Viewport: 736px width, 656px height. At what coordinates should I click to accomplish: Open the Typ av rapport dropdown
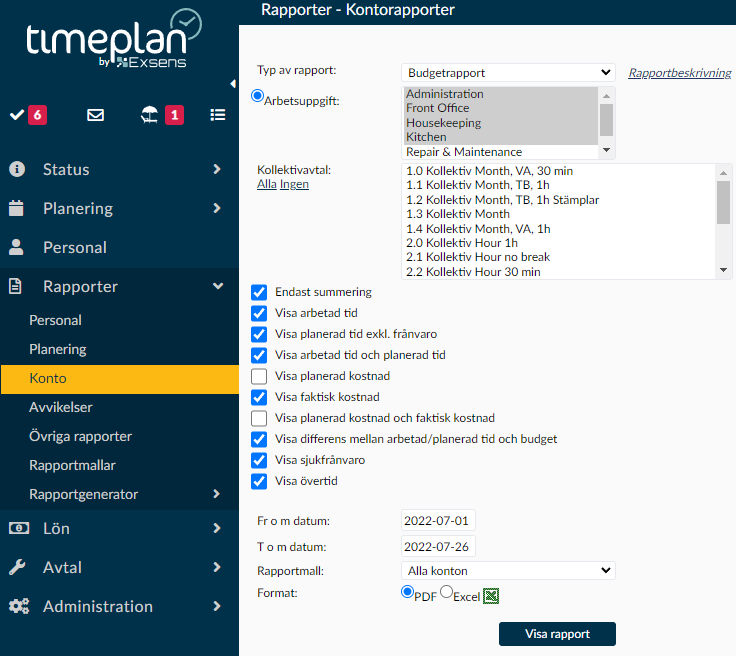508,72
